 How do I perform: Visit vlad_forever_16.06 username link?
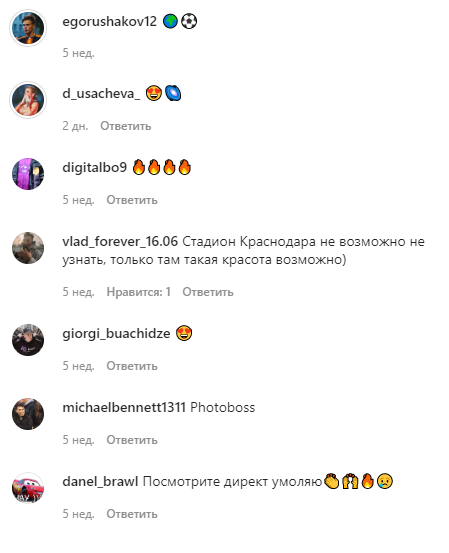[120, 242]
